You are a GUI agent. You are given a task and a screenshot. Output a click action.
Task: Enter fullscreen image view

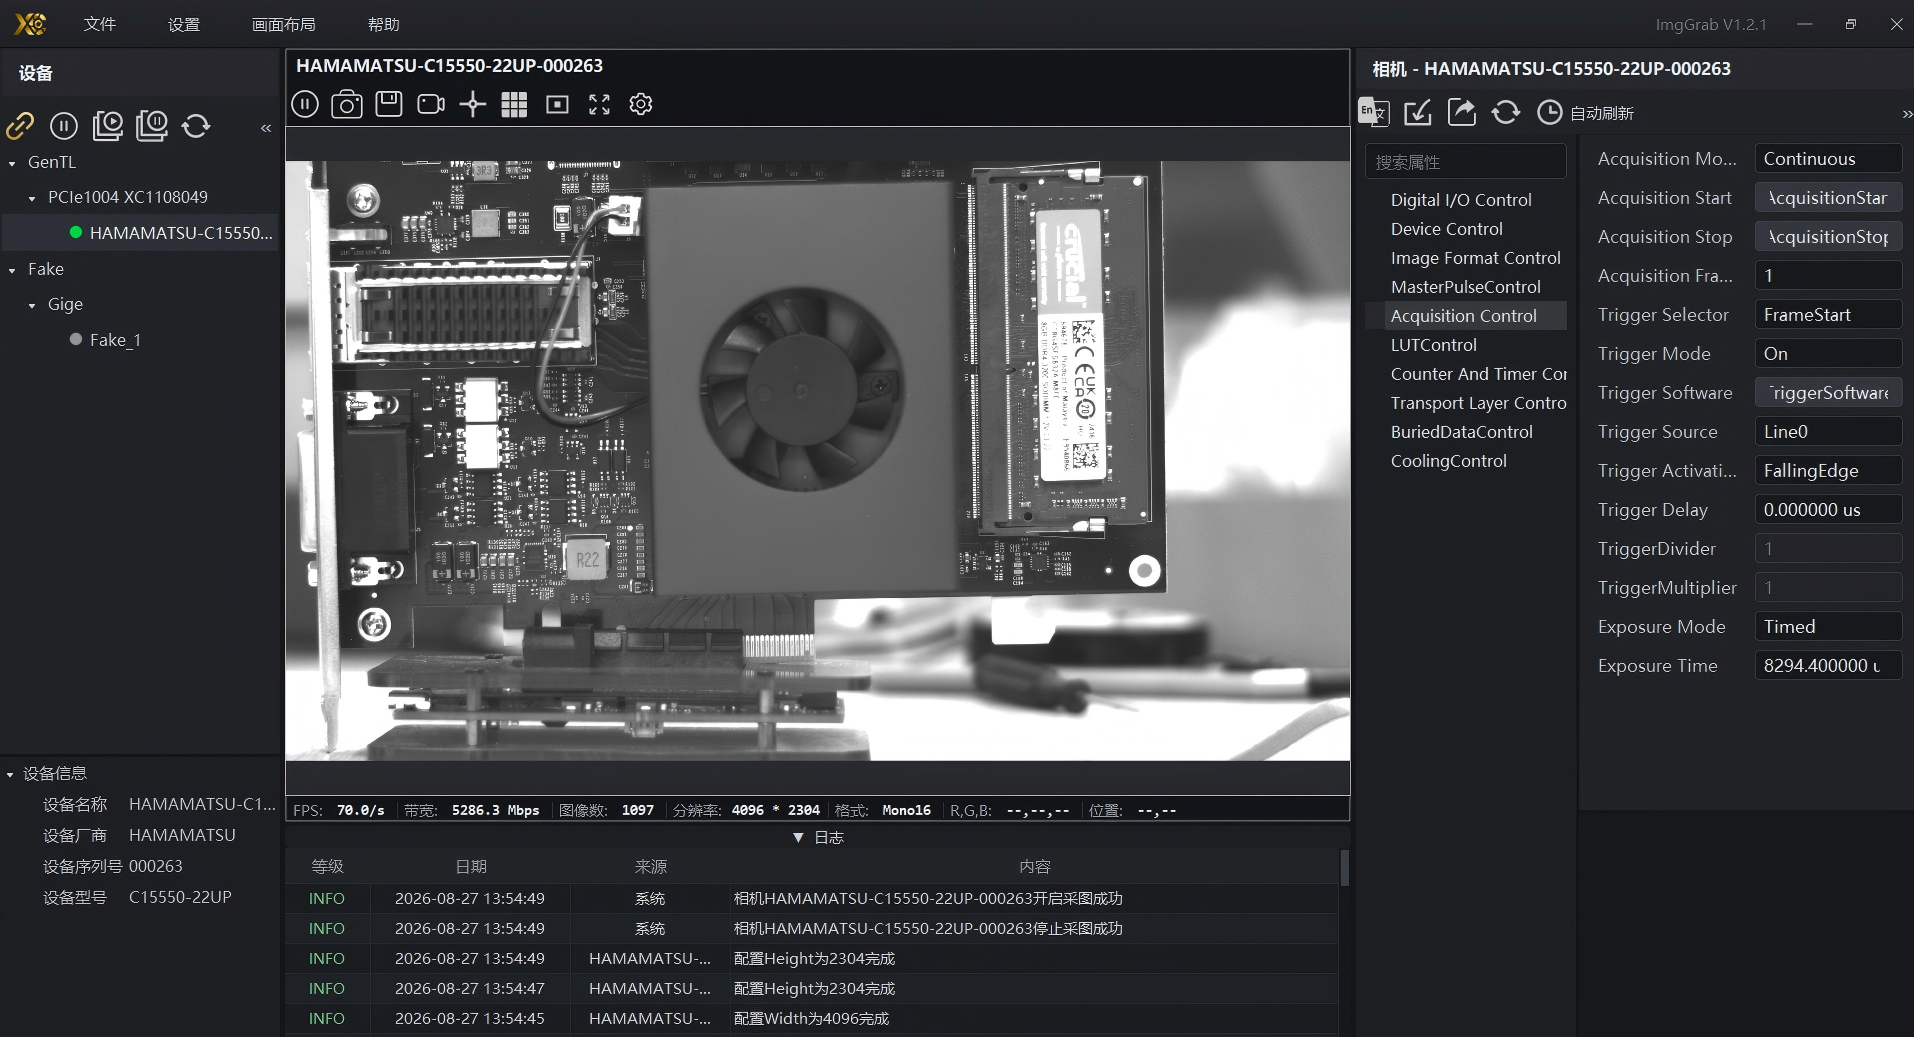599,104
